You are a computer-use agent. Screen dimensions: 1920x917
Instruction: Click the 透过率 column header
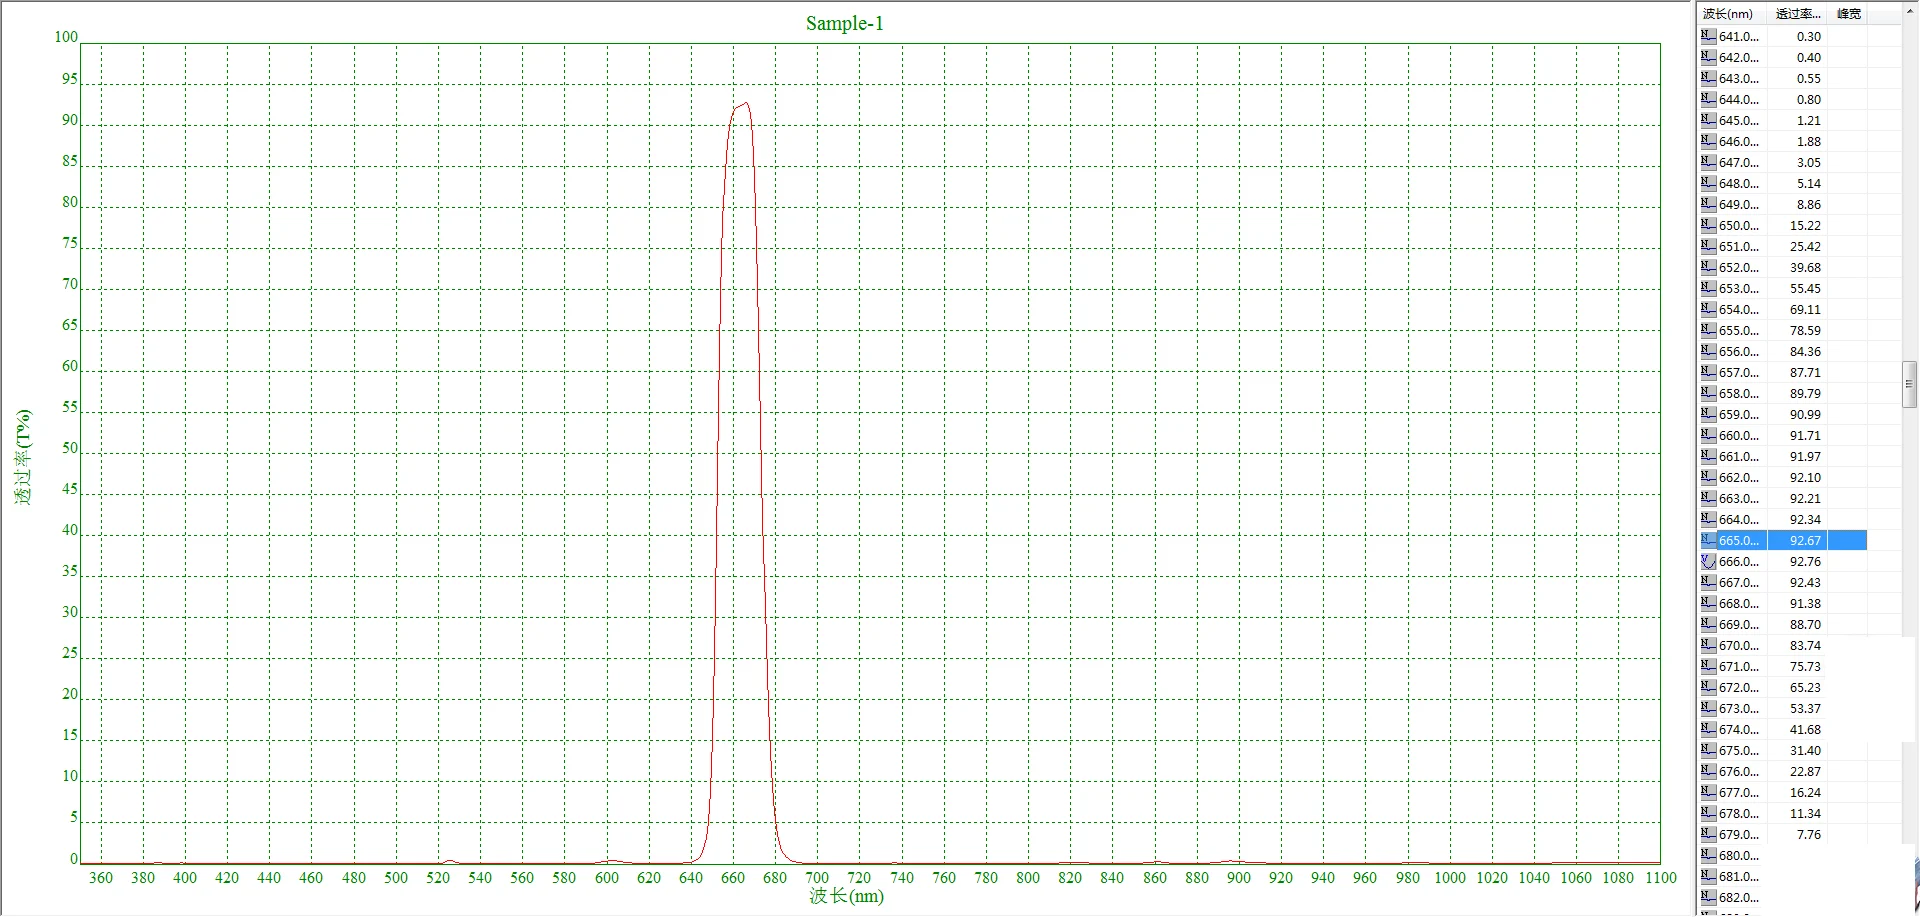click(x=1797, y=13)
